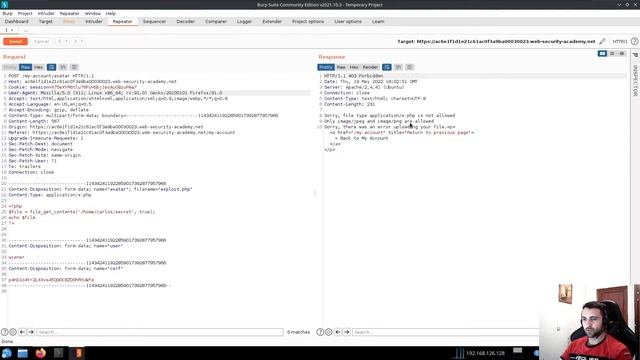Open the terminal taskbar icon
The width and height of the screenshot is (640, 360).
(x=58, y=353)
